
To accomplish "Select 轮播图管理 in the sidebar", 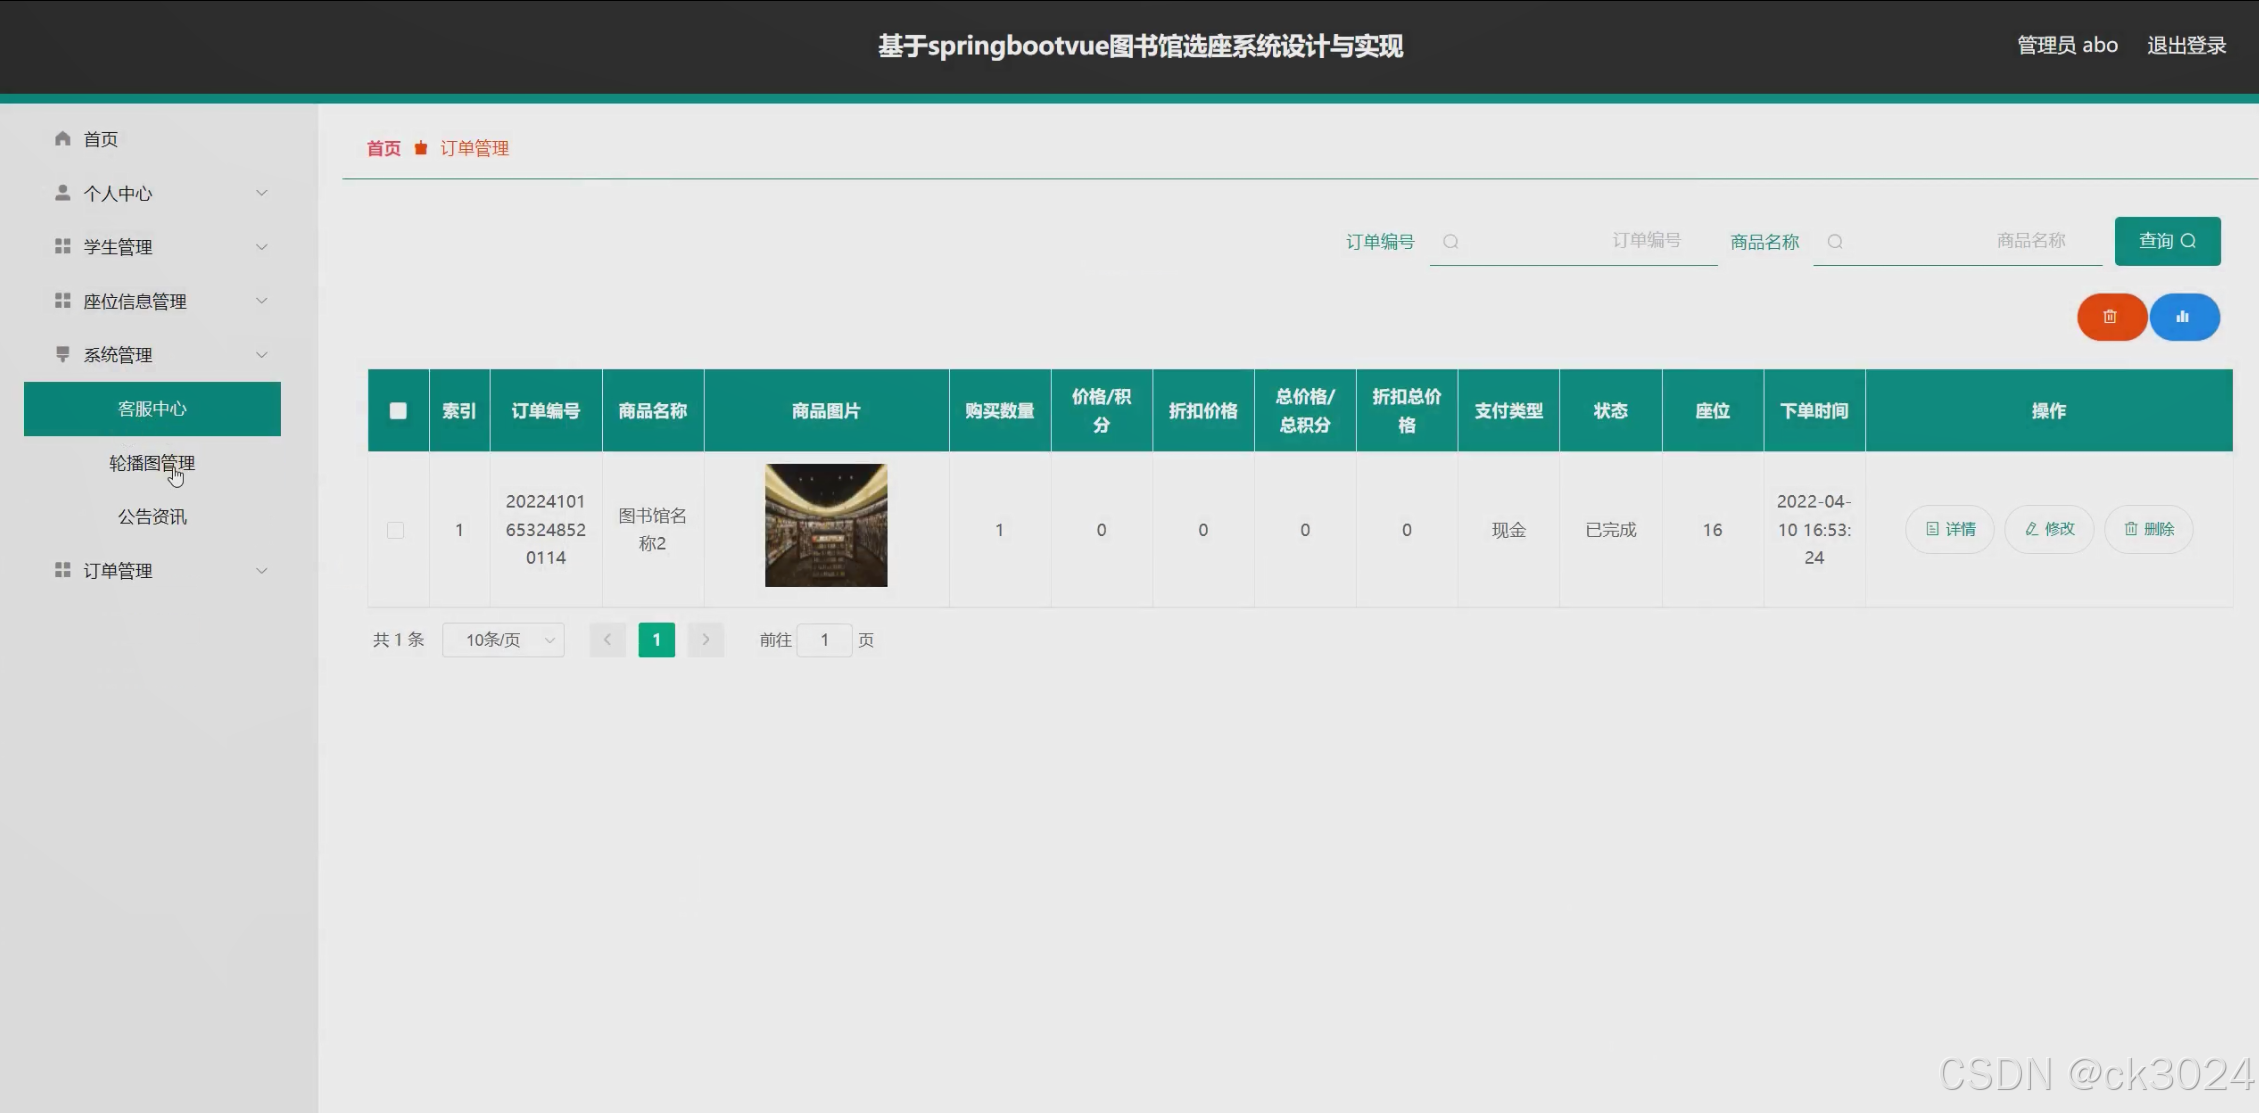I will pyautogui.click(x=152, y=463).
